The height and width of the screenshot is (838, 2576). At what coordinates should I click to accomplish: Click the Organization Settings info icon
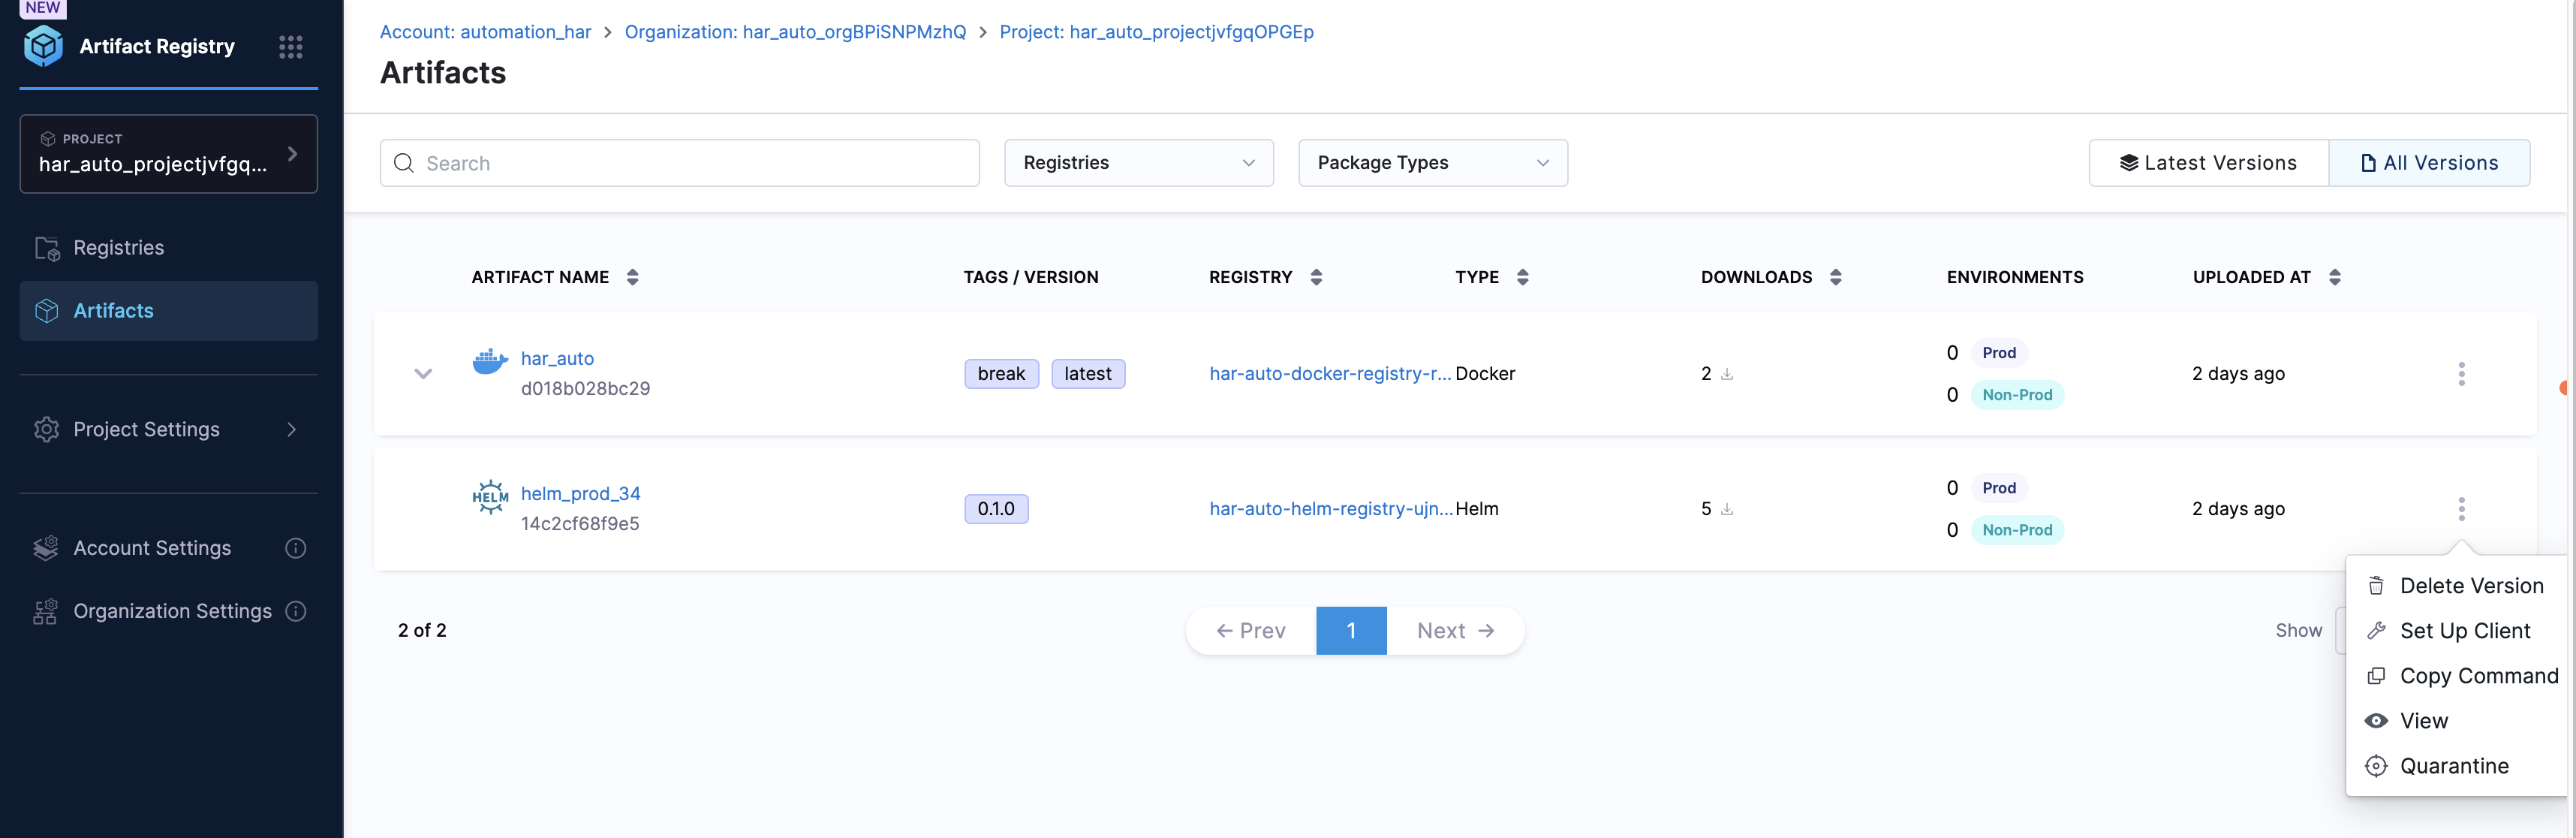click(x=296, y=611)
